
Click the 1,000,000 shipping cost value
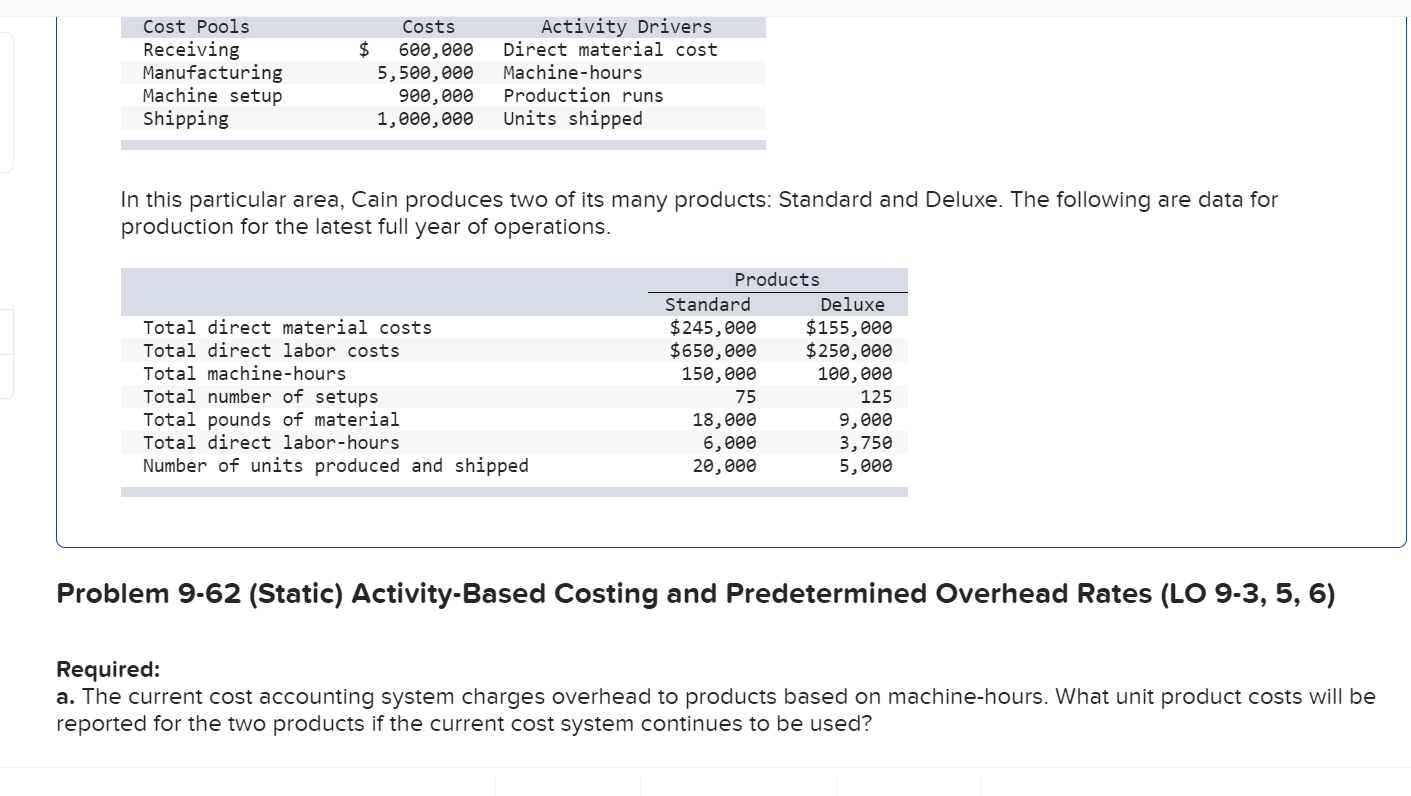[425, 119]
